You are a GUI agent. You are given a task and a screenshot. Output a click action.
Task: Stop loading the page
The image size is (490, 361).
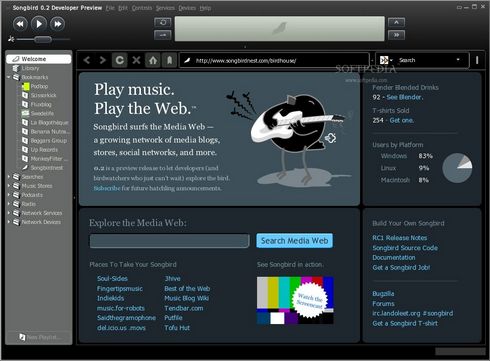coord(136,60)
